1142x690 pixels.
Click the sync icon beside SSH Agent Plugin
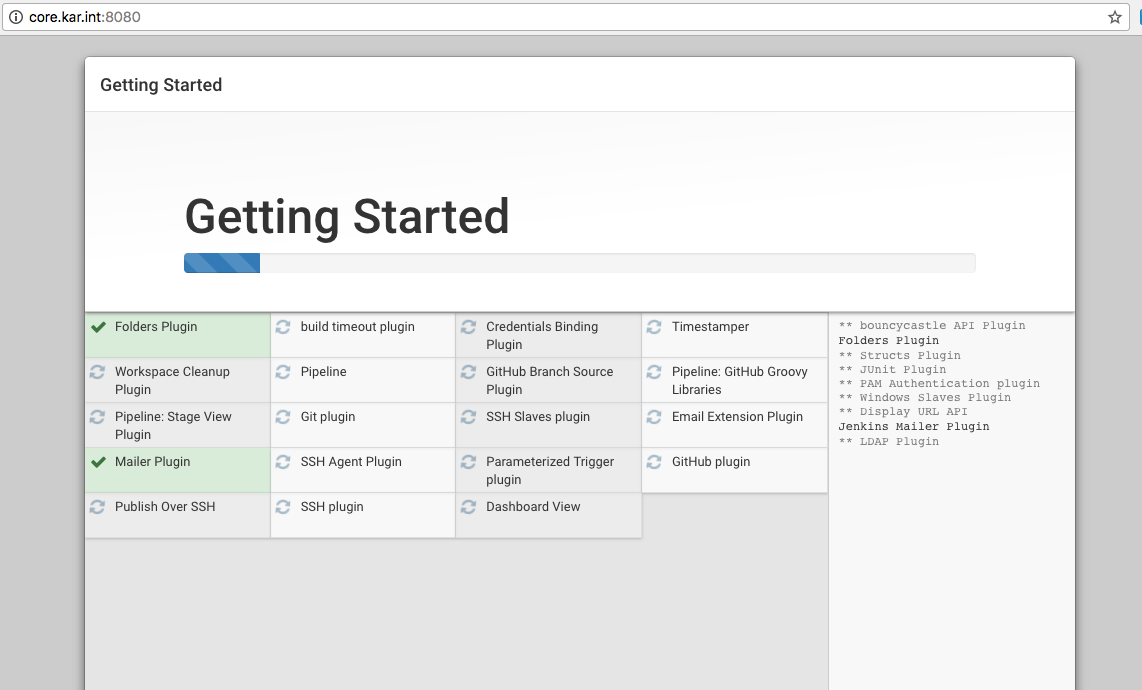point(283,462)
